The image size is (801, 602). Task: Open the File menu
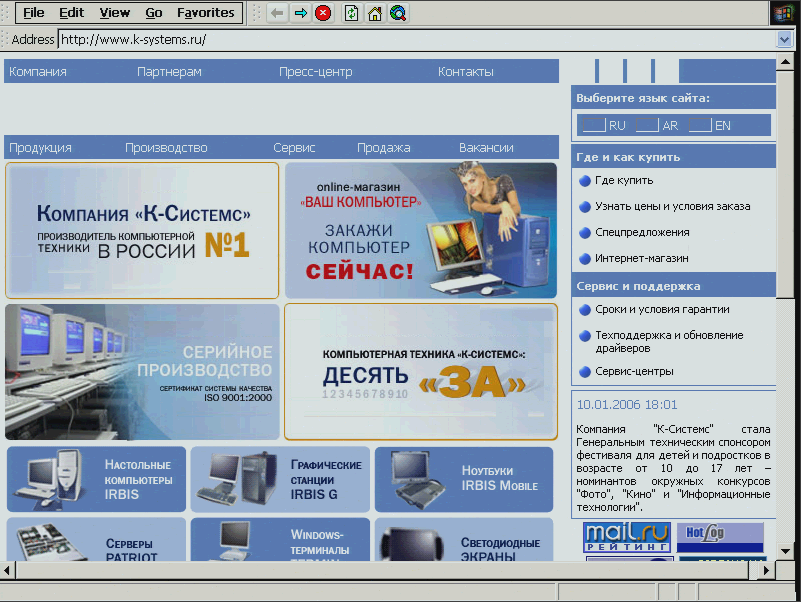[34, 13]
